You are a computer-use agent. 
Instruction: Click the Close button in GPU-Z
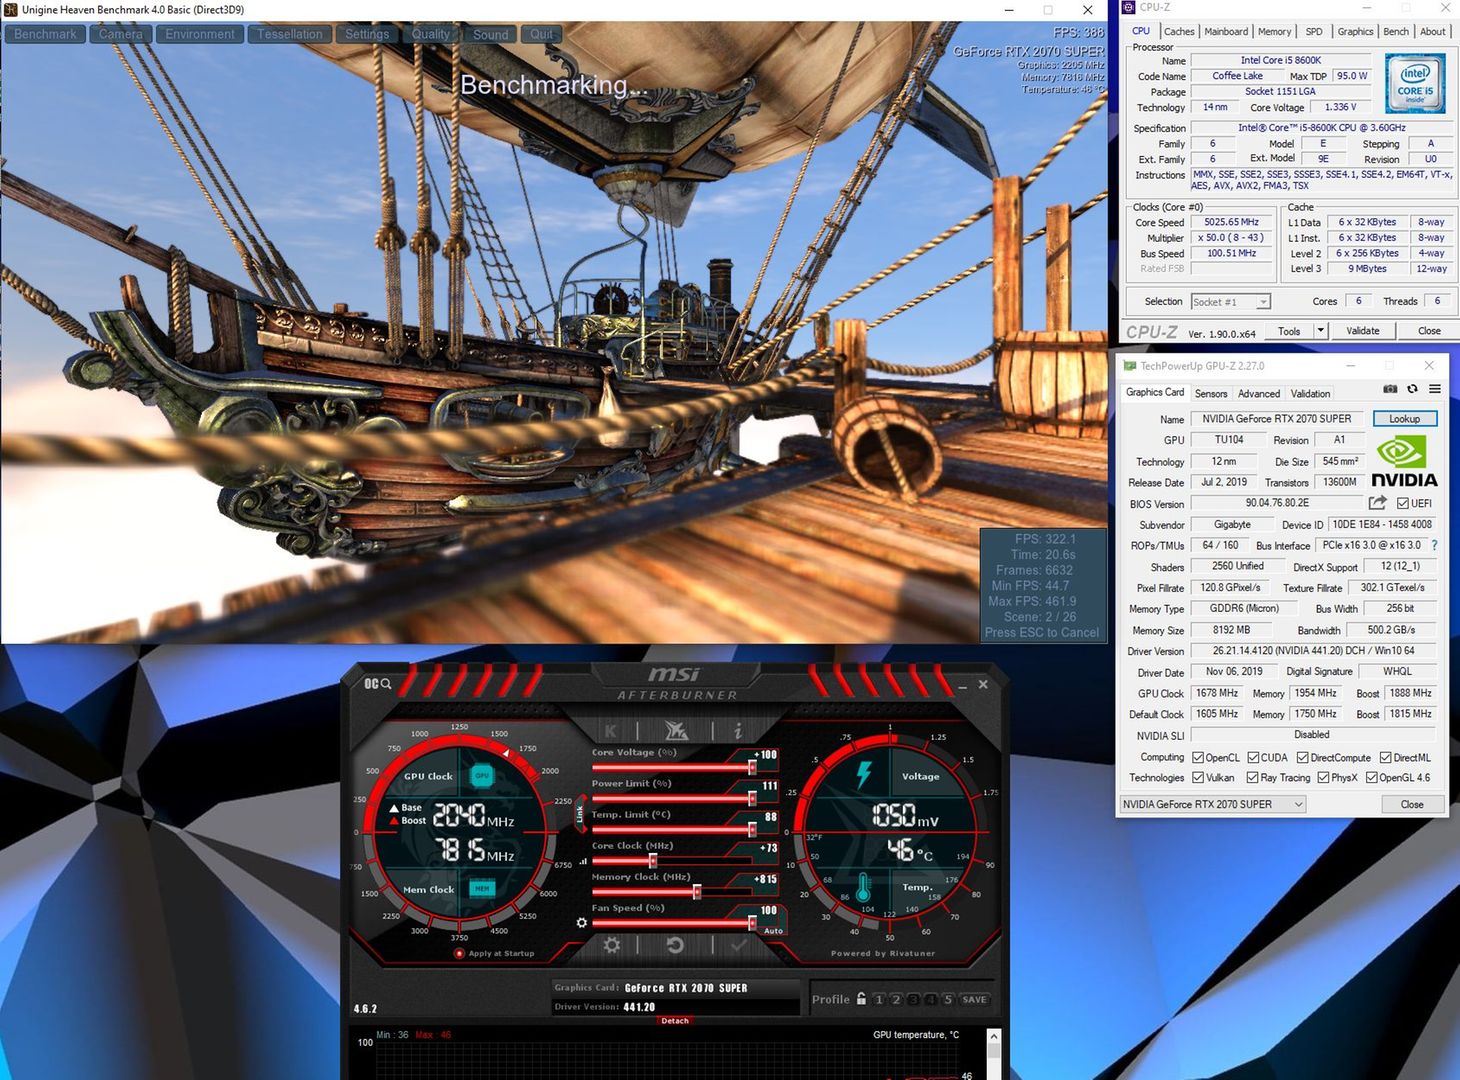pyautogui.click(x=1412, y=804)
